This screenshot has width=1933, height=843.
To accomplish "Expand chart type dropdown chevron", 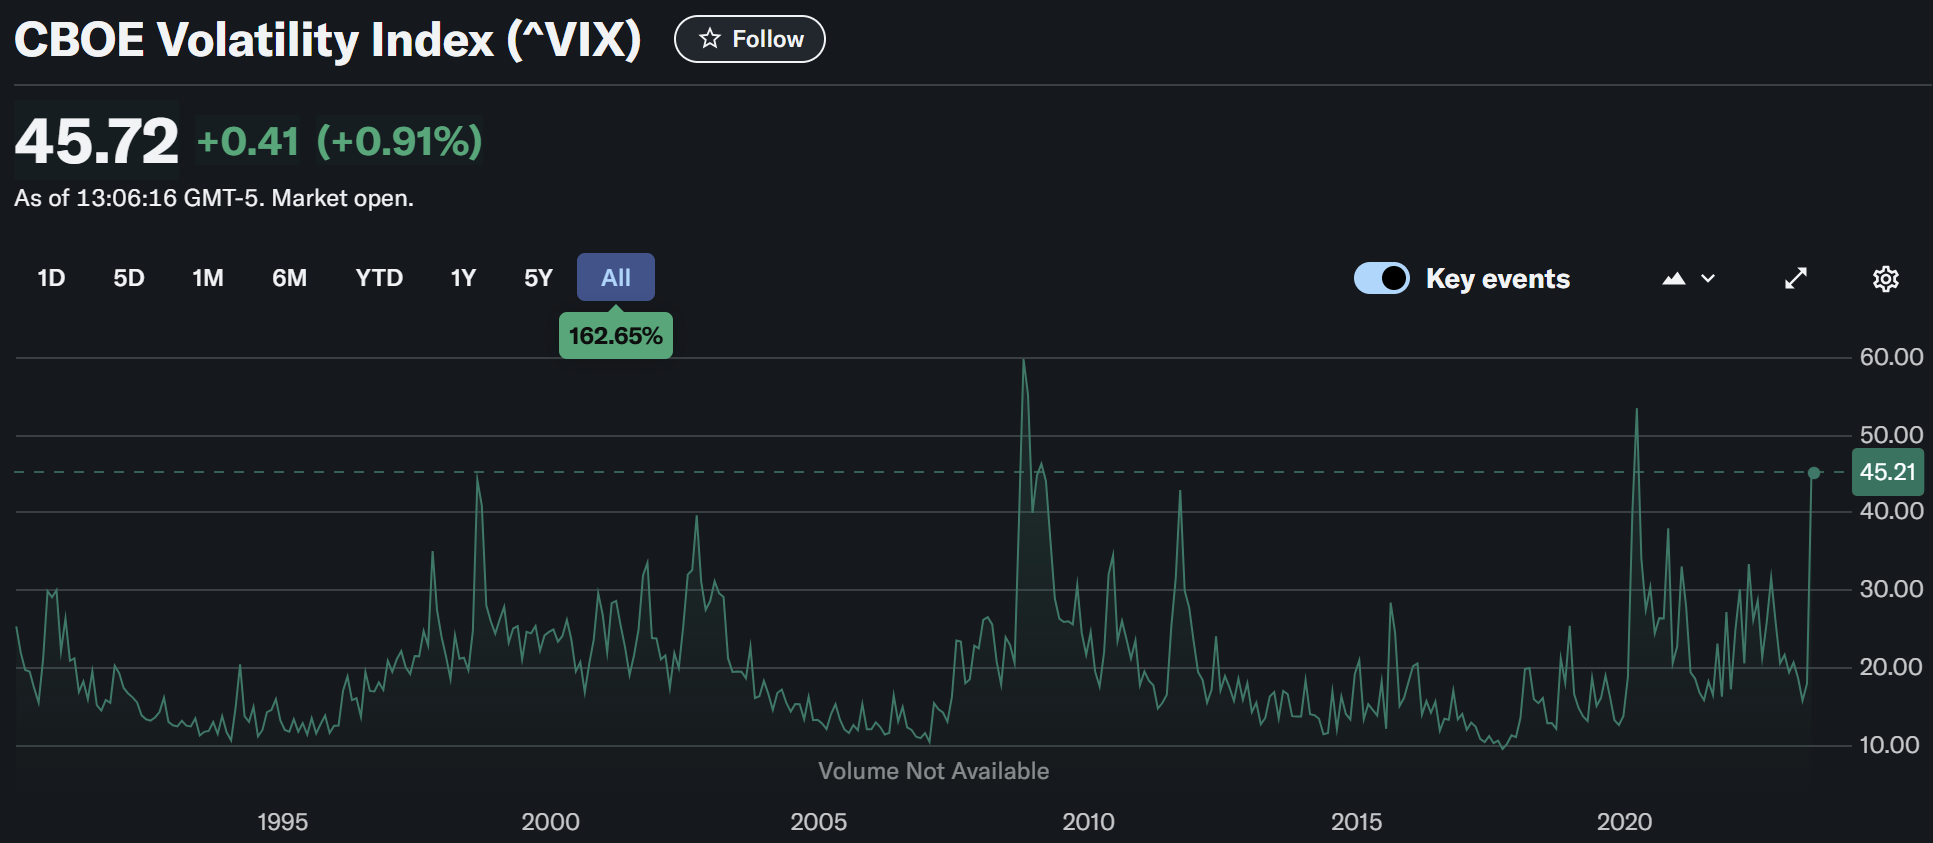I will point(1708,279).
